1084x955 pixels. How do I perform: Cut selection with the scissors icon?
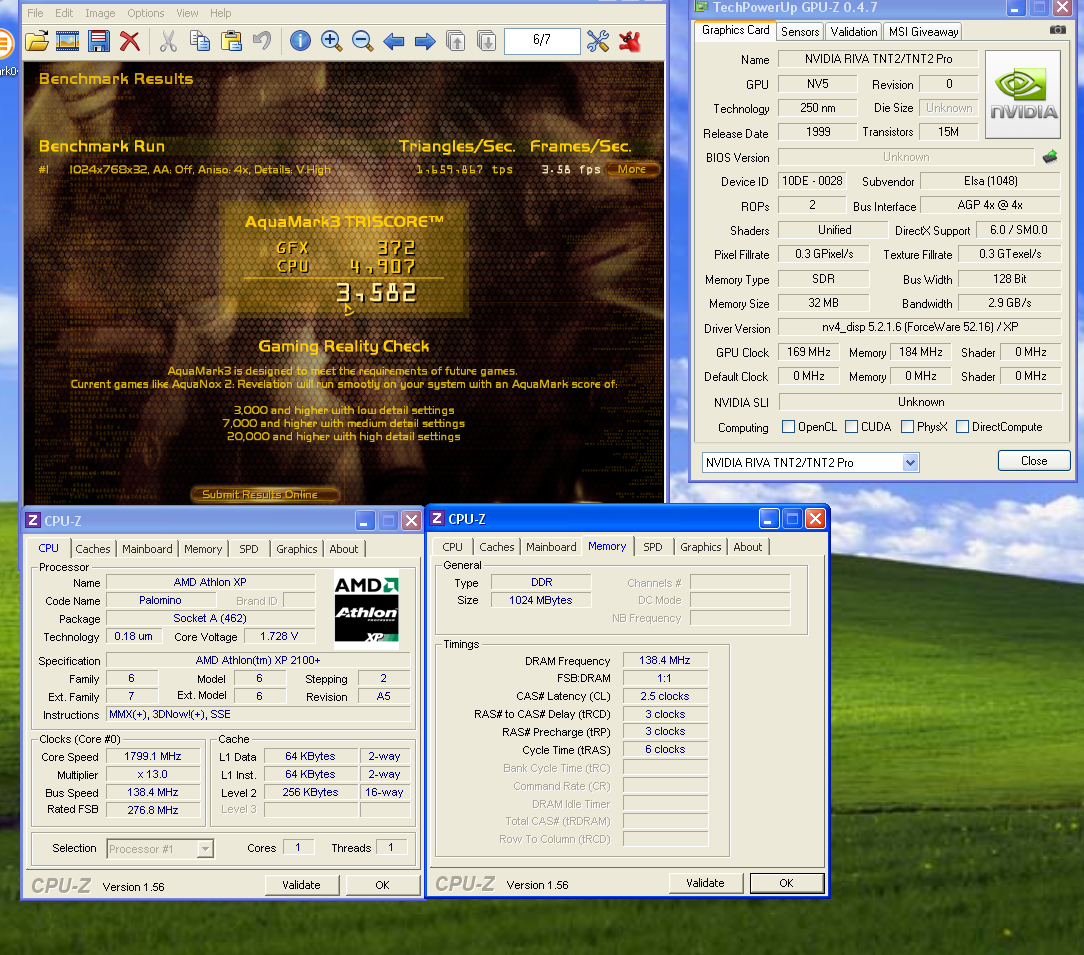coord(168,41)
